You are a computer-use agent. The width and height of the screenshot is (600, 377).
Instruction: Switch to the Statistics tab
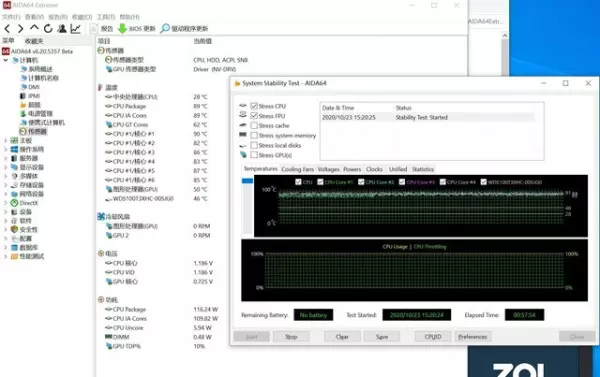coord(423,169)
